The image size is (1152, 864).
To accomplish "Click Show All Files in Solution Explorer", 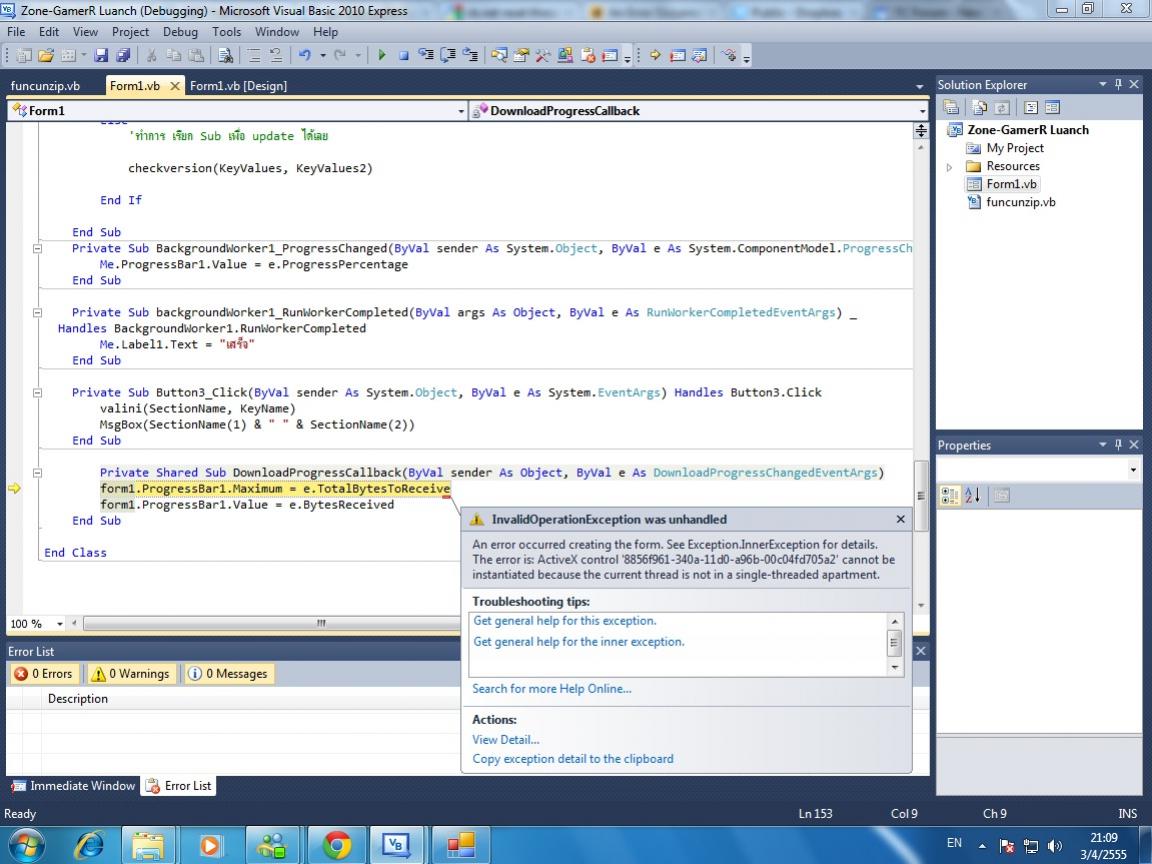I will pyautogui.click(x=979, y=108).
